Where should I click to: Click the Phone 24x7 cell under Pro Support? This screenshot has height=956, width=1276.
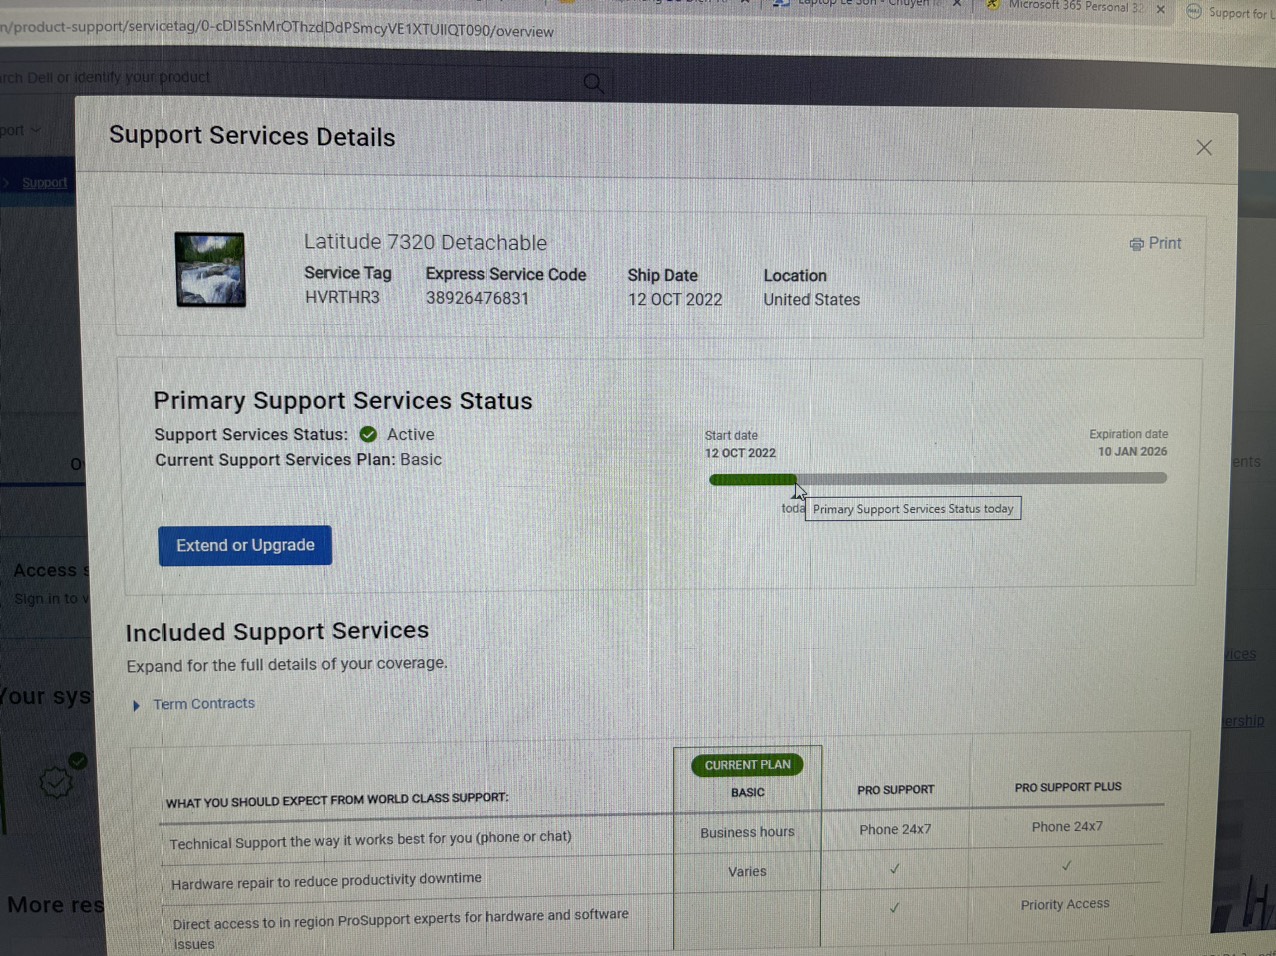(895, 829)
